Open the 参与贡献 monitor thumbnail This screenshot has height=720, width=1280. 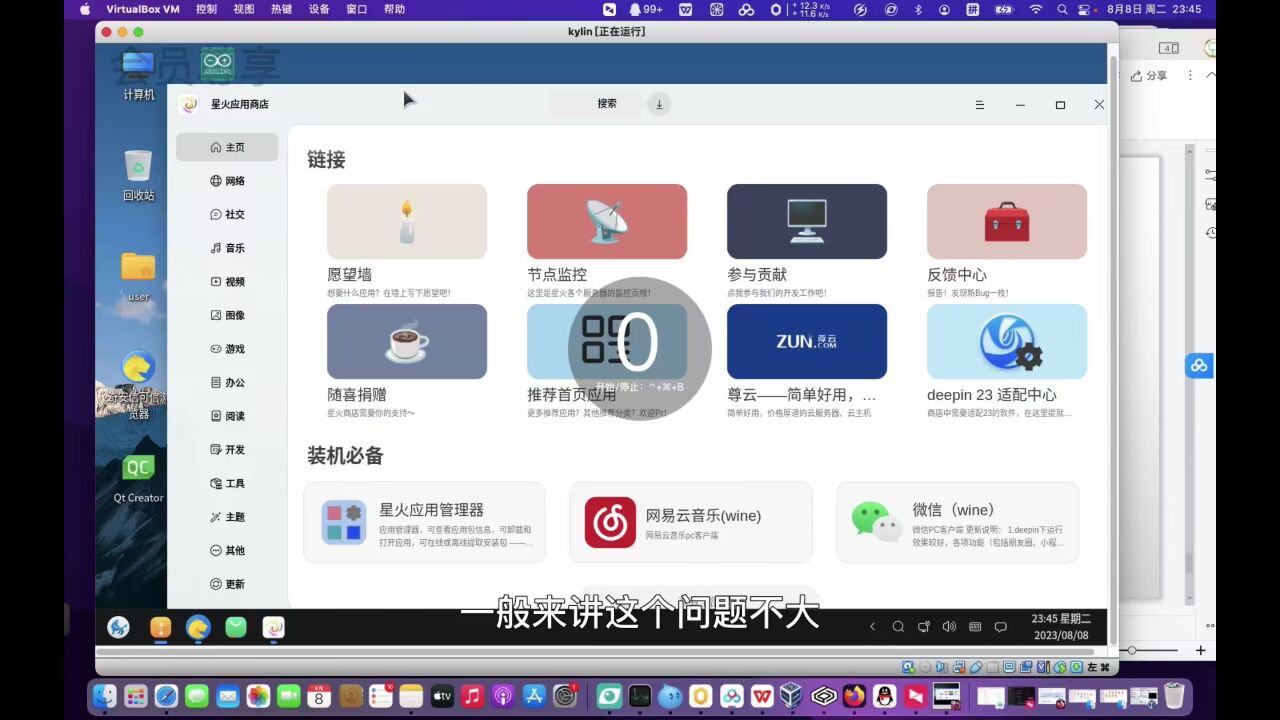click(x=807, y=221)
